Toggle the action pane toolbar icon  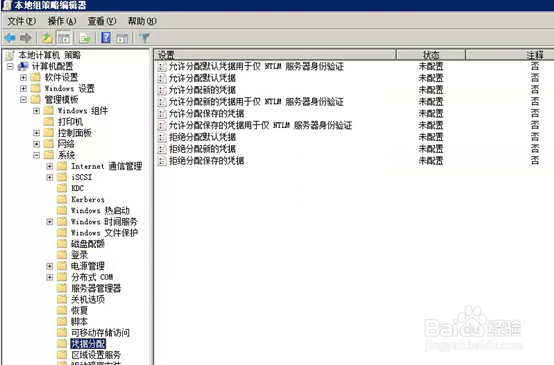click(x=122, y=38)
